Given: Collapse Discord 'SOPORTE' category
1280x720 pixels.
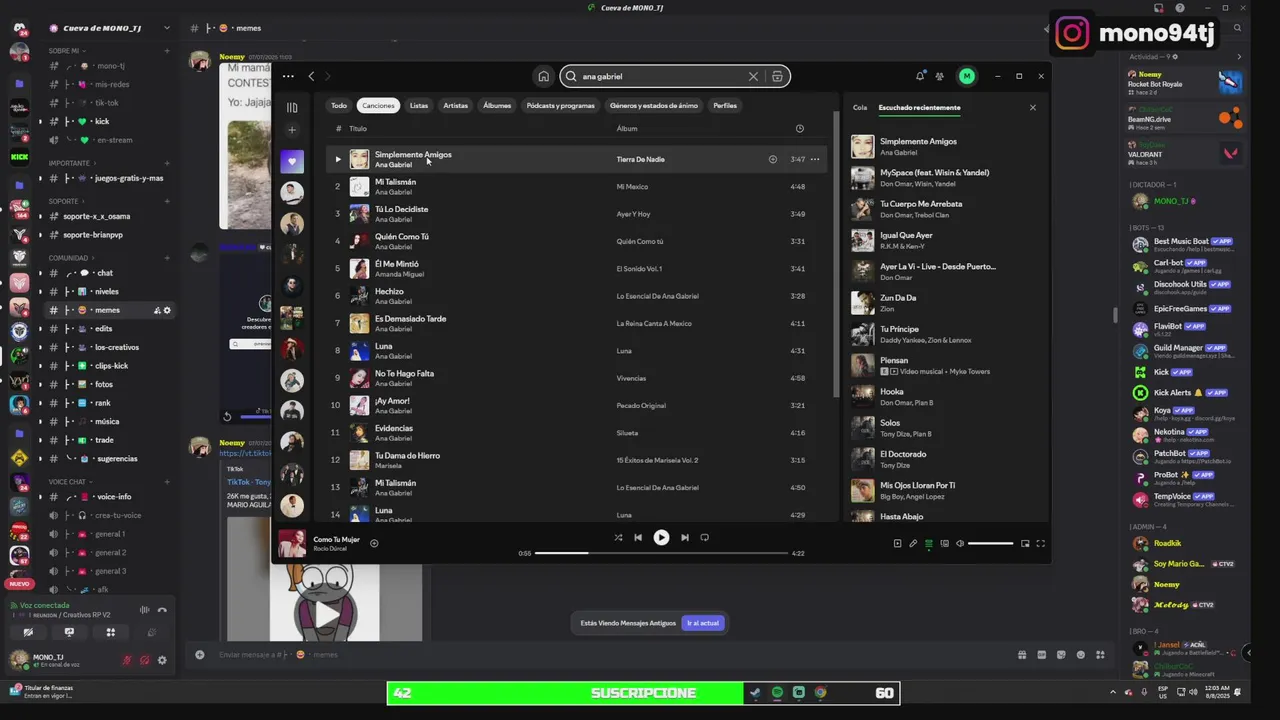Looking at the screenshot, I should tap(64, 201).
